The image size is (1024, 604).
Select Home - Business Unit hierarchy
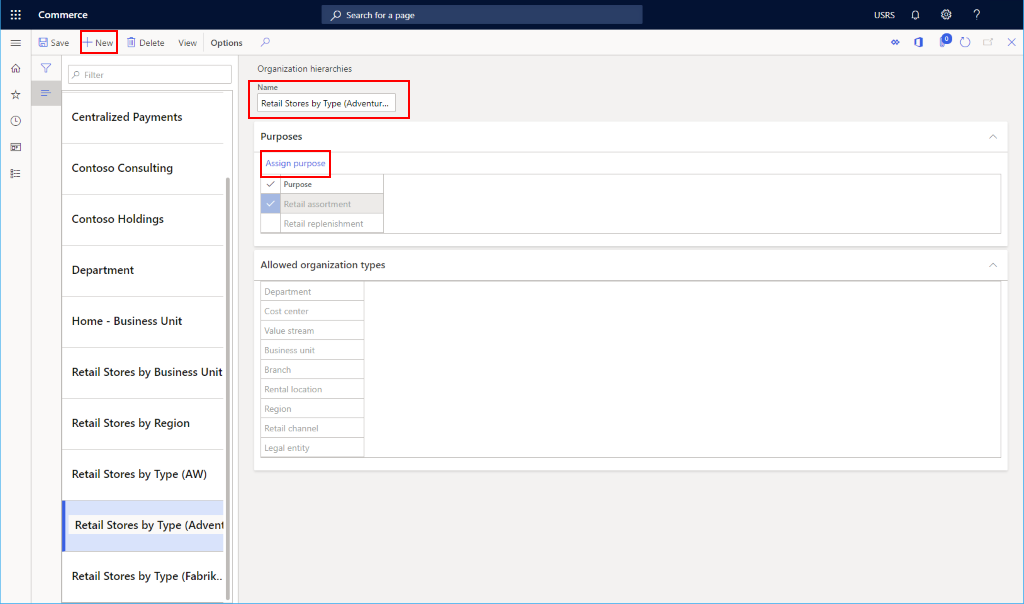142,321
